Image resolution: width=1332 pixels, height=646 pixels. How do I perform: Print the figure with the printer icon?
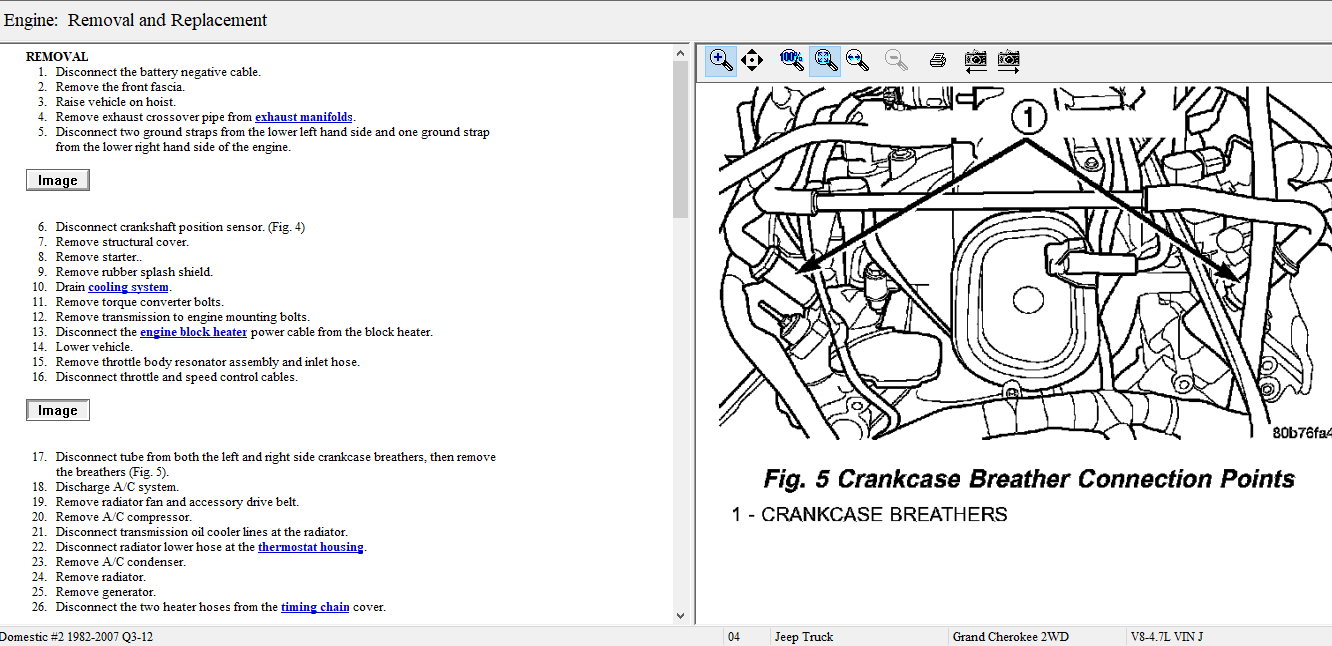tap(937, 60)
